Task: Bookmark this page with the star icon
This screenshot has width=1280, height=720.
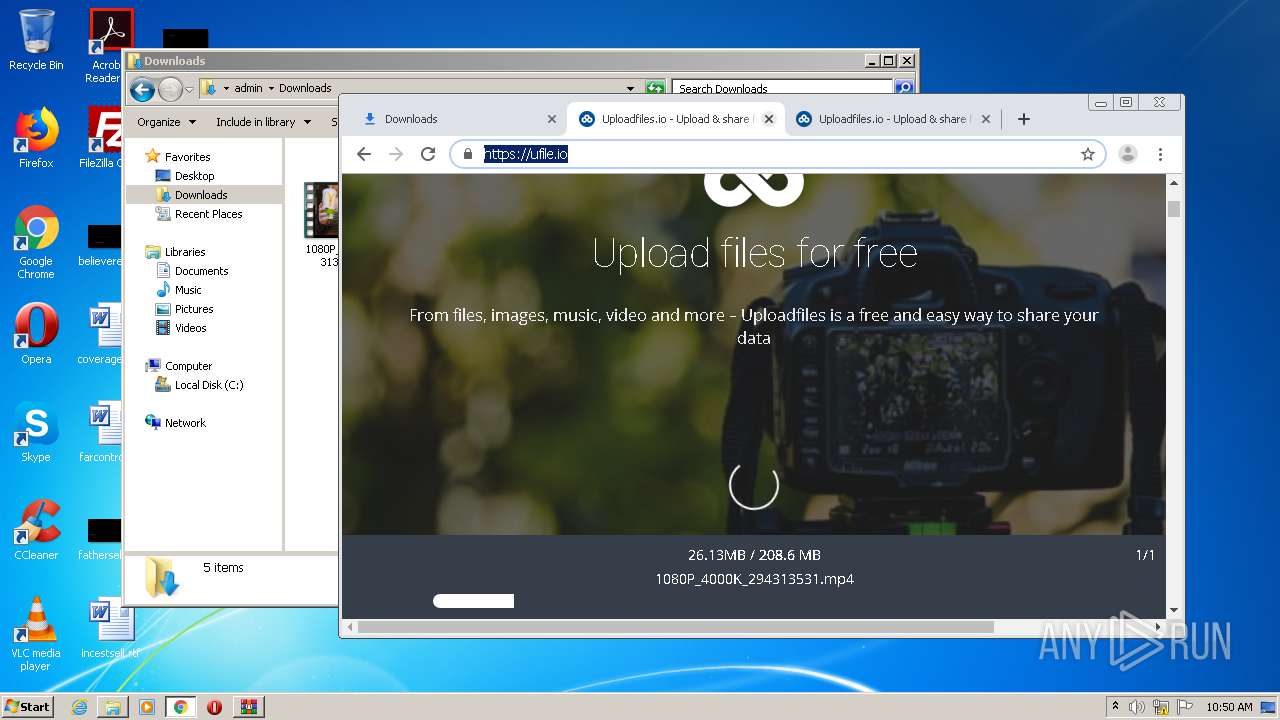Action: tap(1088, 154)
